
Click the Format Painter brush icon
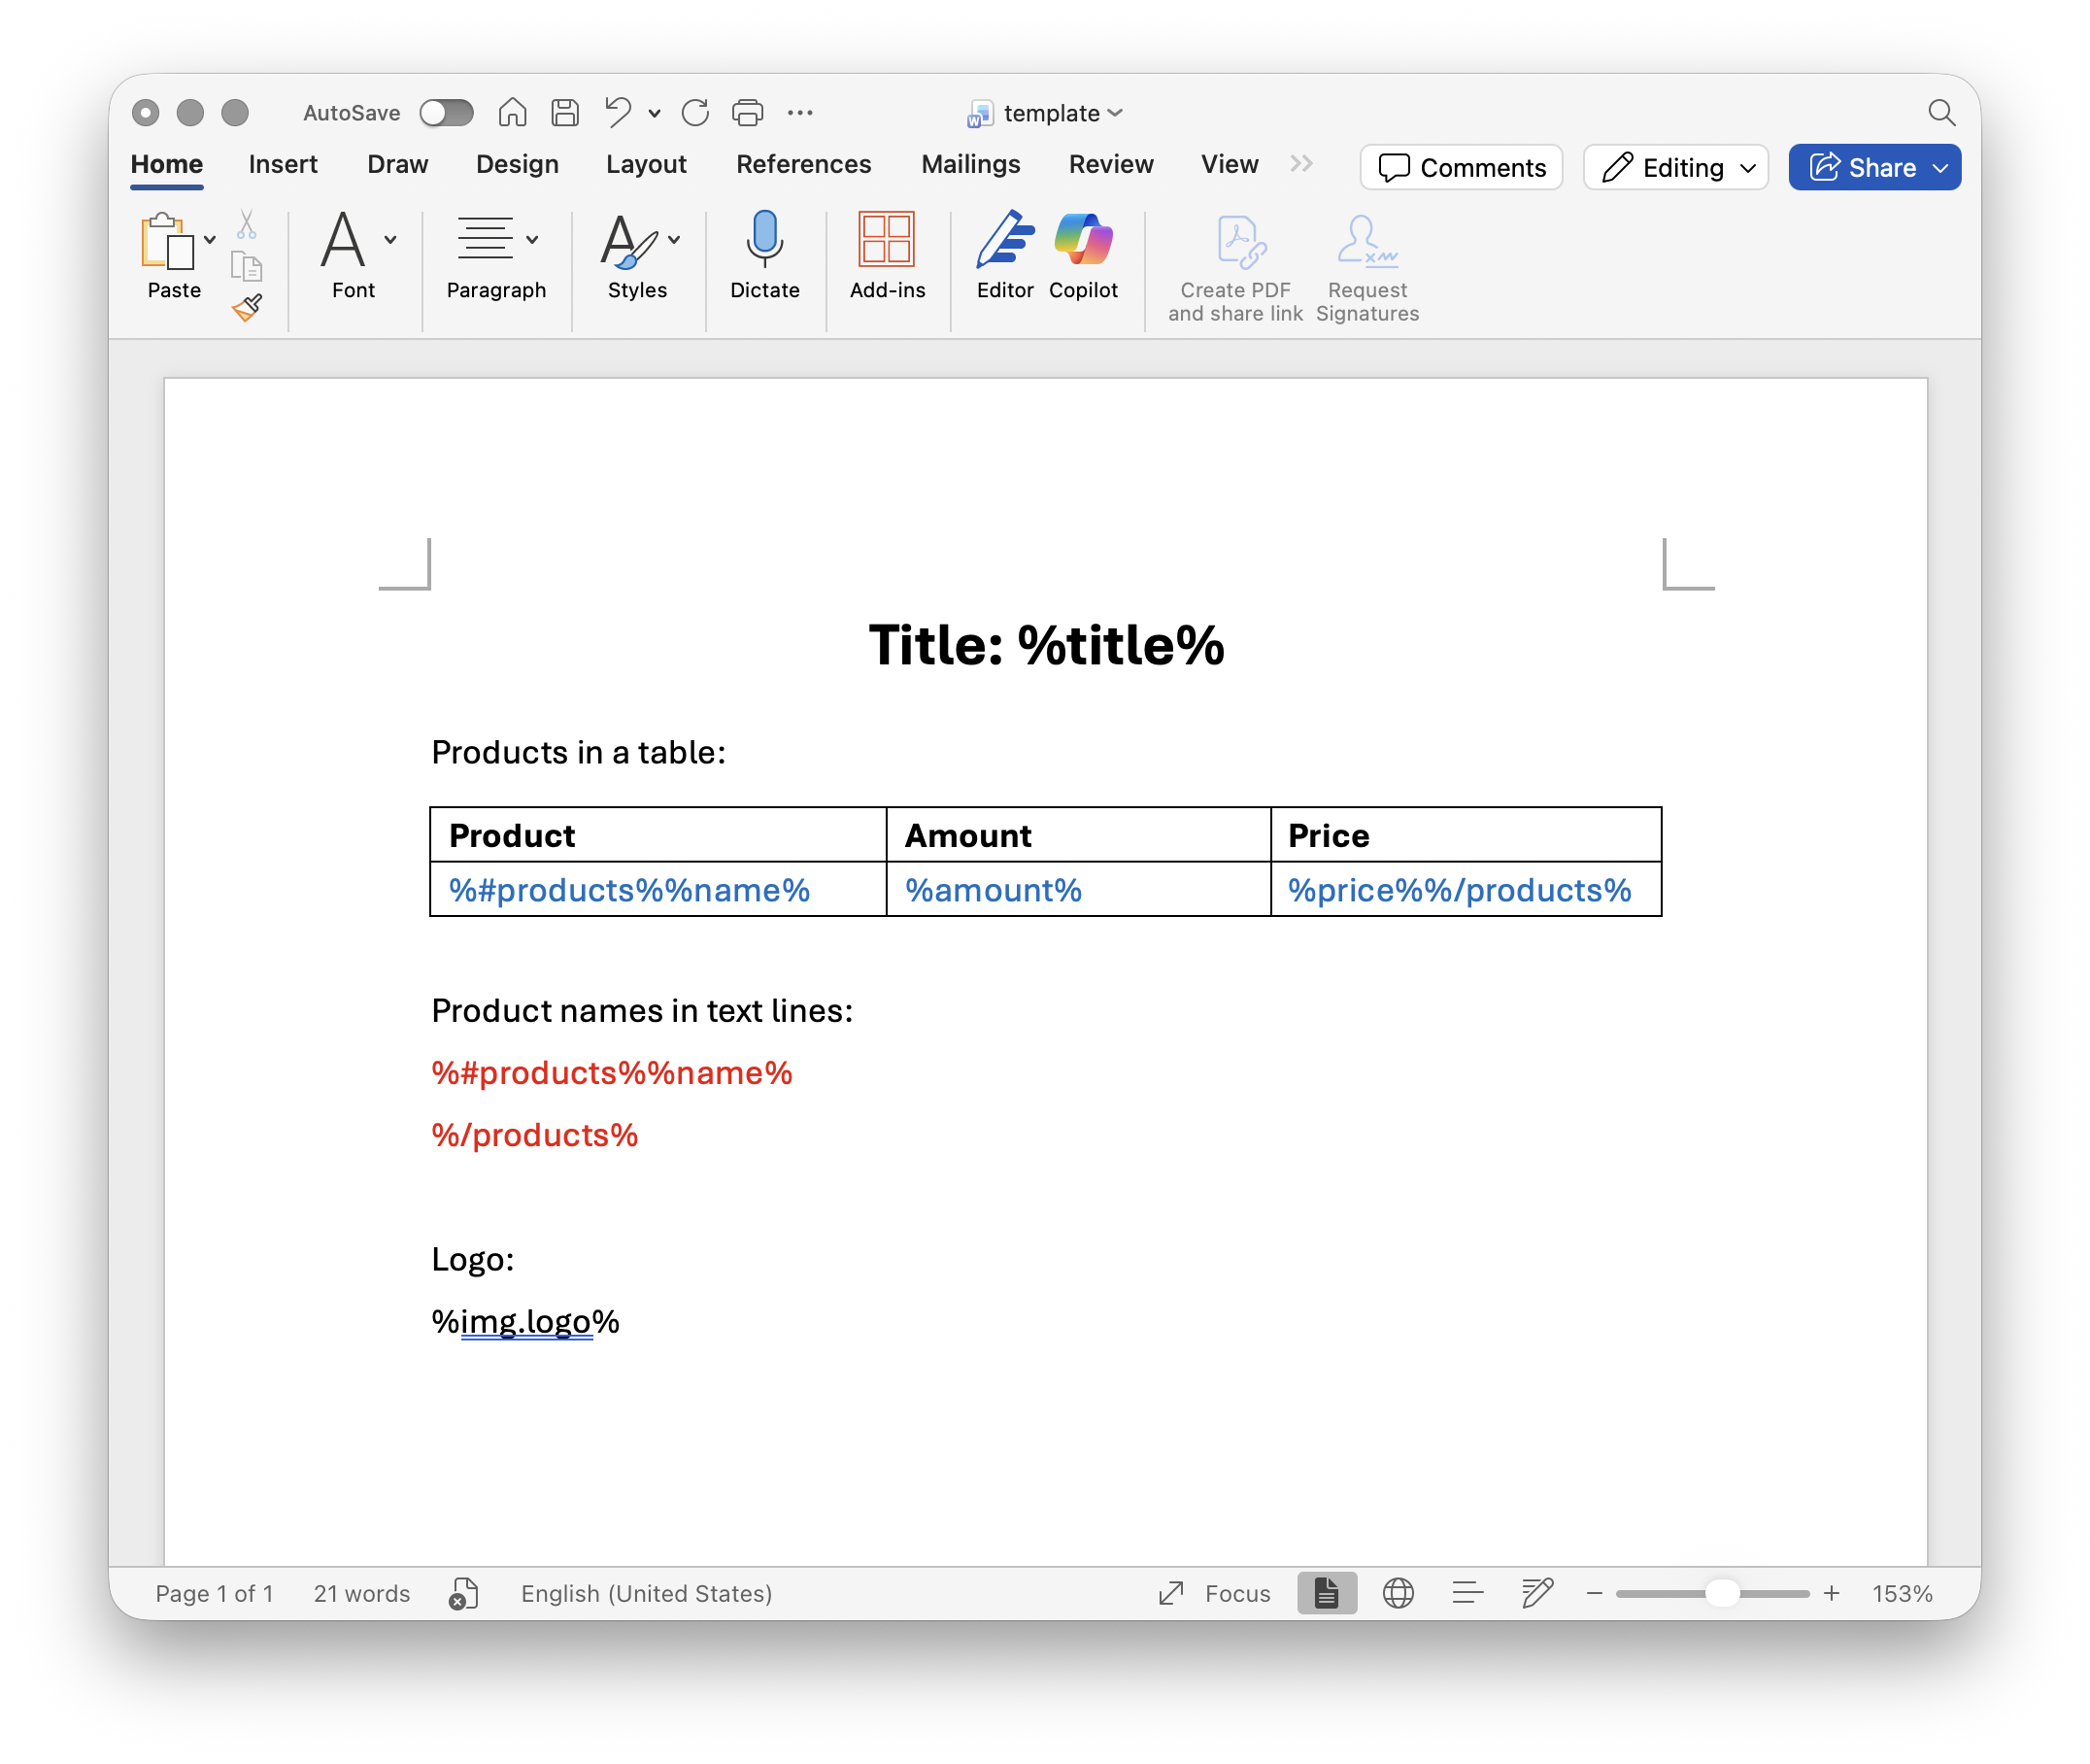coord(246,307)
